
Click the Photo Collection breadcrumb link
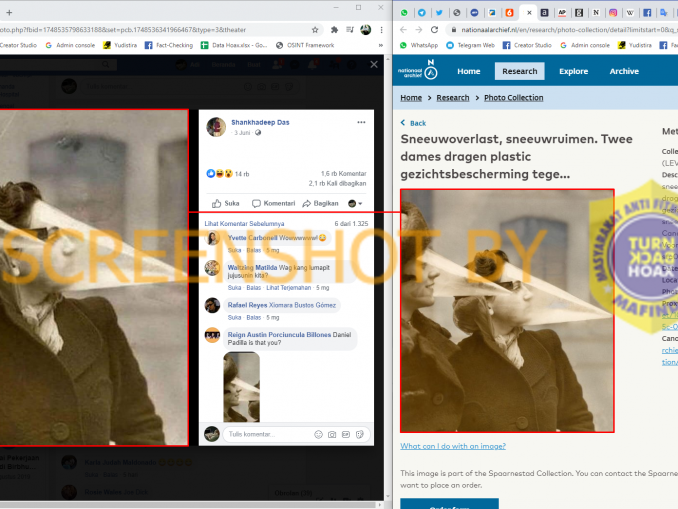pos(513,98)
